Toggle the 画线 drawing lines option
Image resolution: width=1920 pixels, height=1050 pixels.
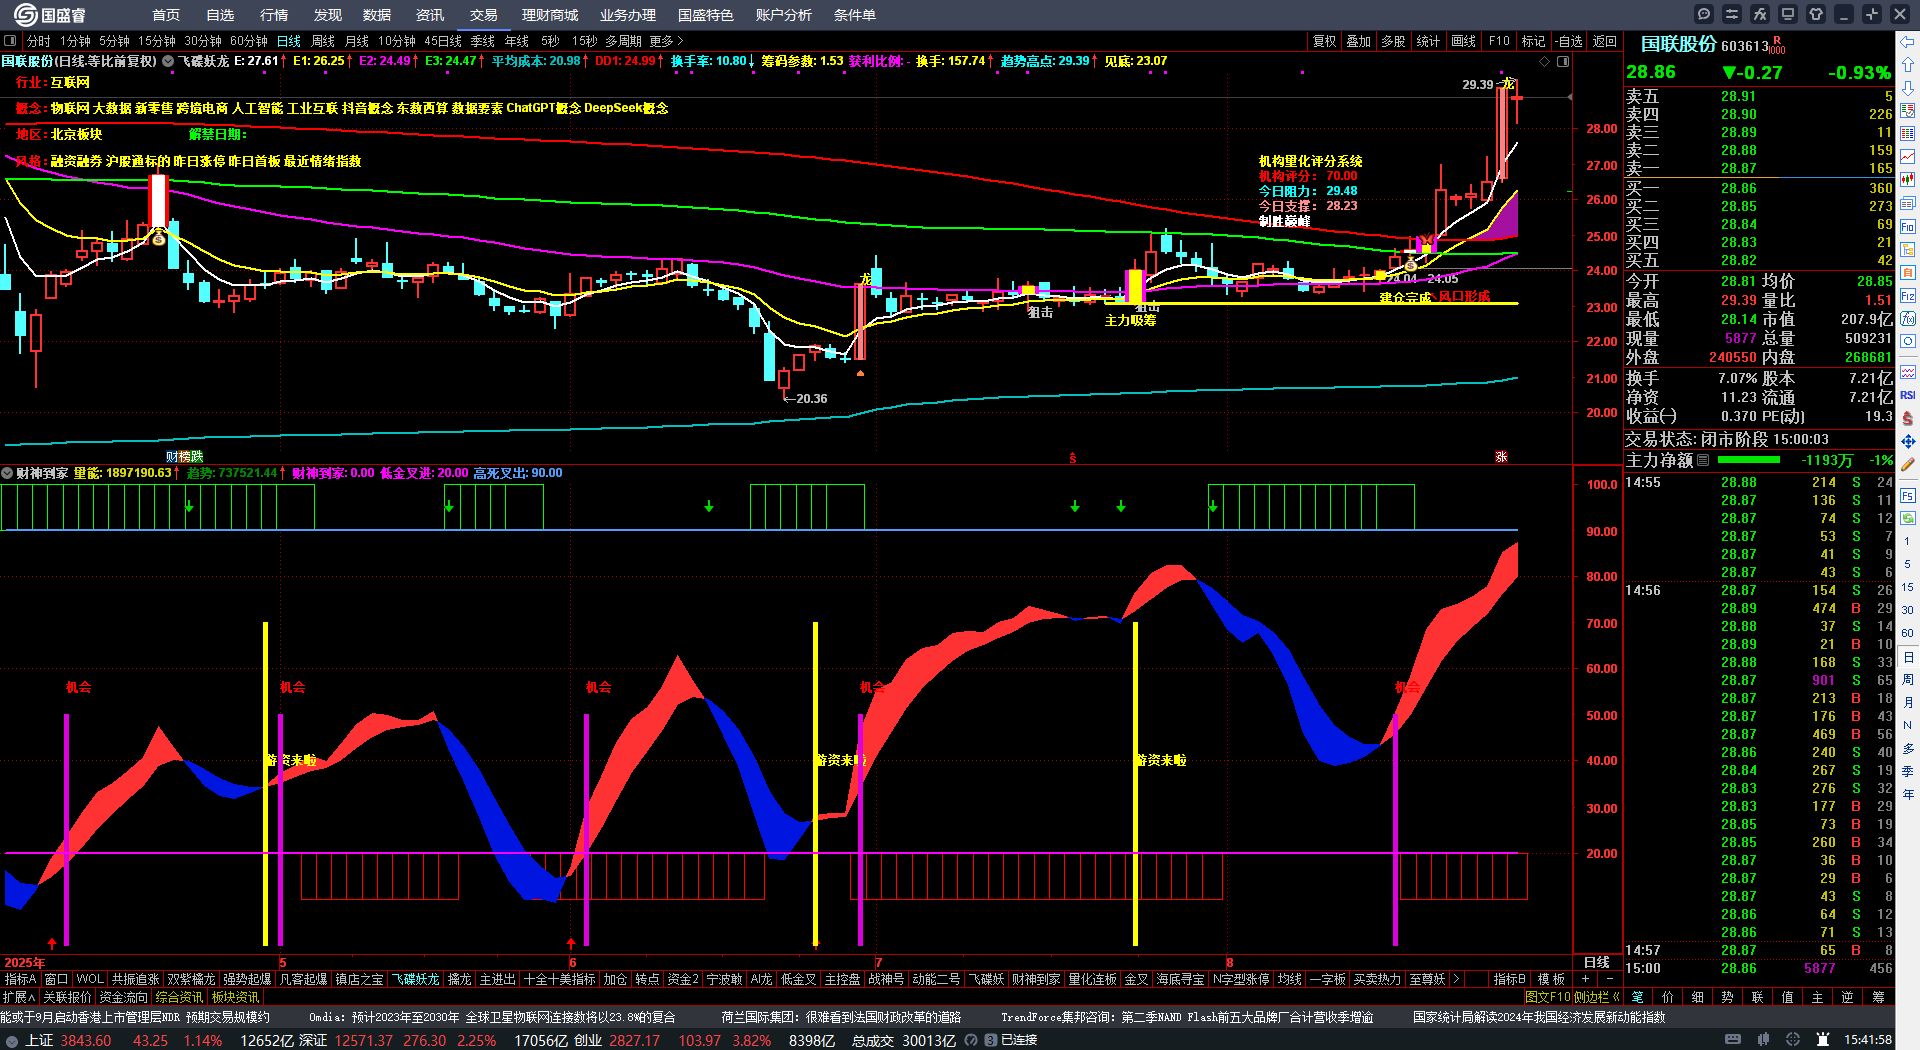[1463, 41]
